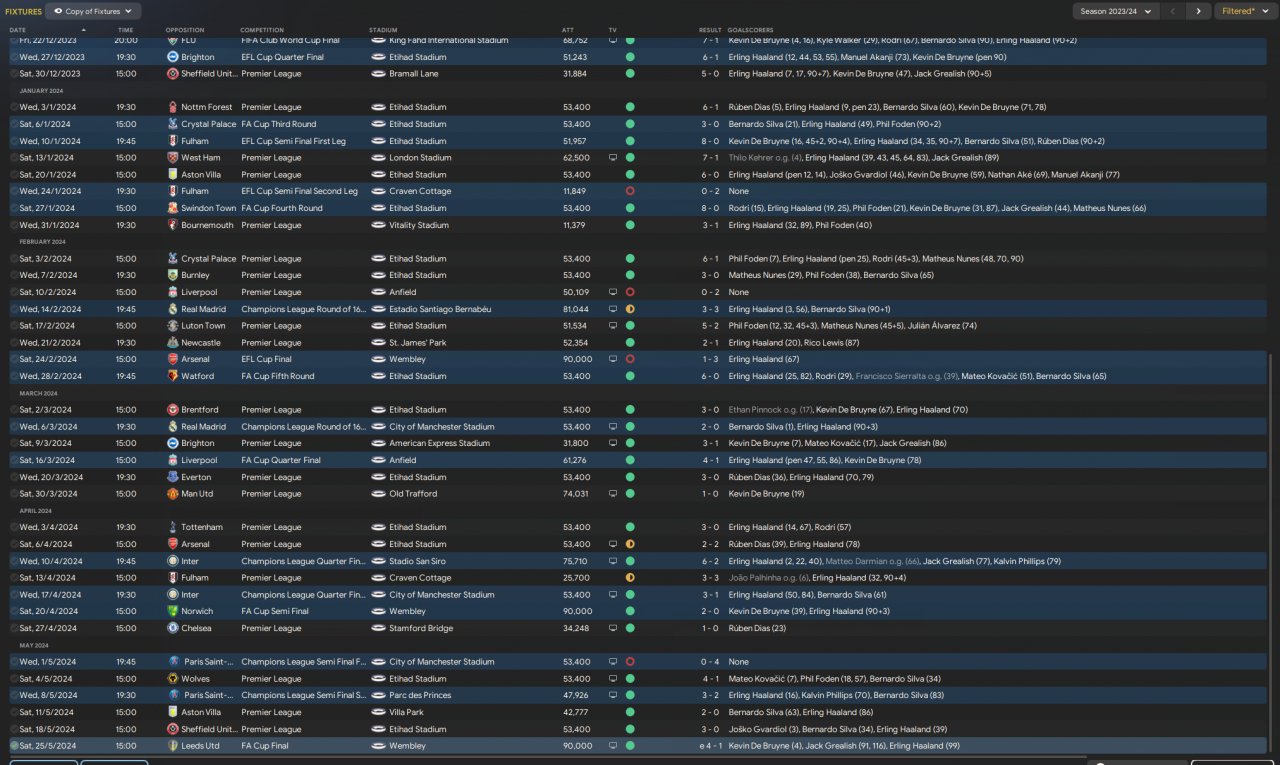Click the Goalscorers column header
Image resolution: width=1280 pixels, height=765 pixels.
coord(750,30)
